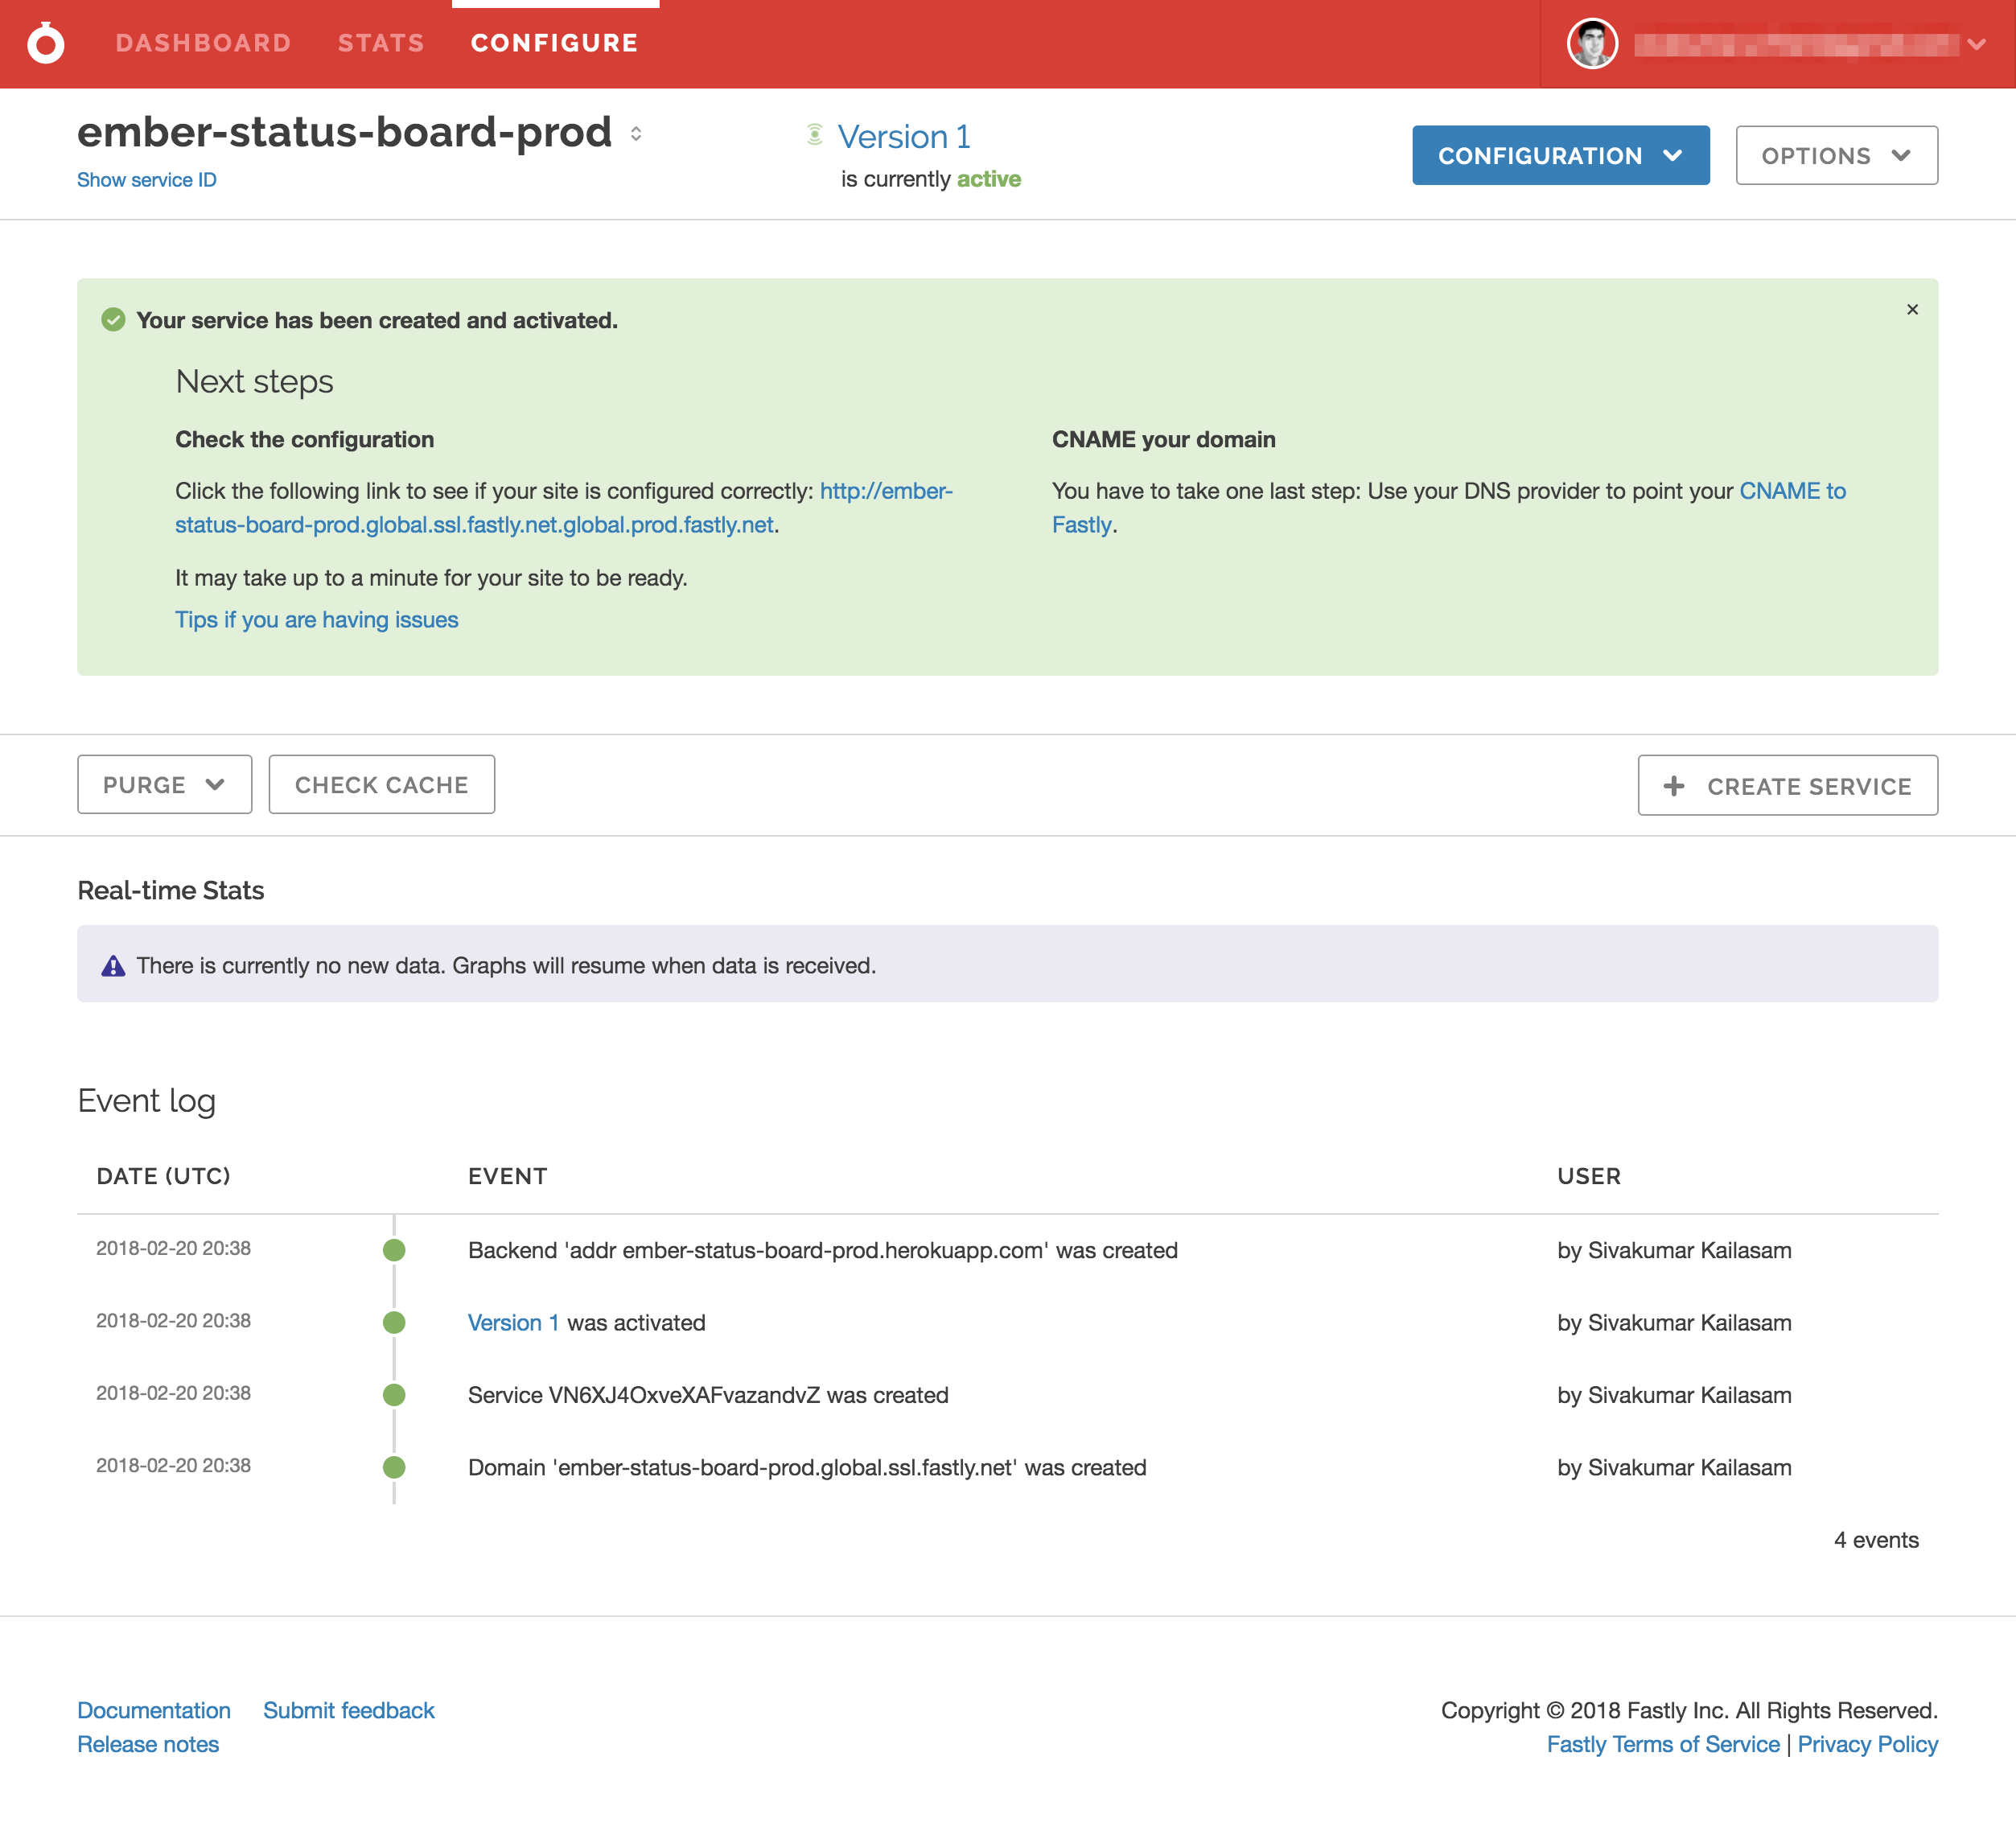2016x1839 pixels.
Task: Click green dot beside Backend created event
Action: 394,1250
